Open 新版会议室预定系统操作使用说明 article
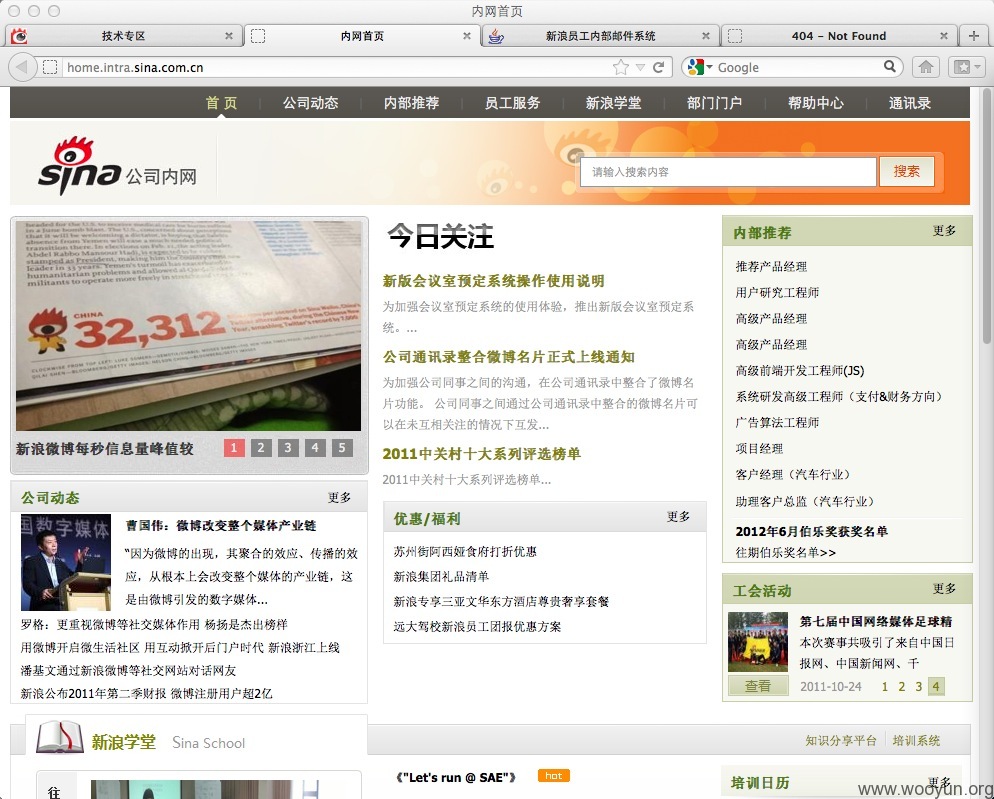The image size is (994, 799). coord(493,281)
